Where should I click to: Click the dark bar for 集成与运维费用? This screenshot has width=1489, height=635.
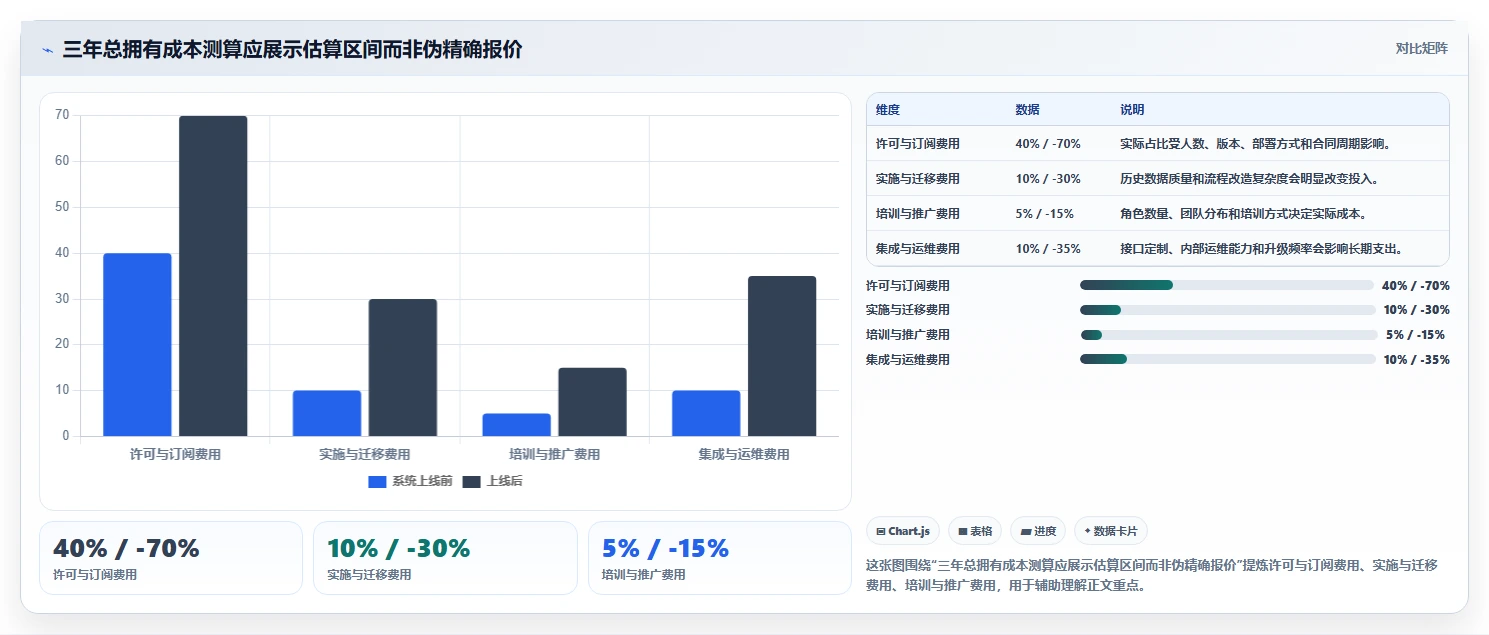(782, 356)
